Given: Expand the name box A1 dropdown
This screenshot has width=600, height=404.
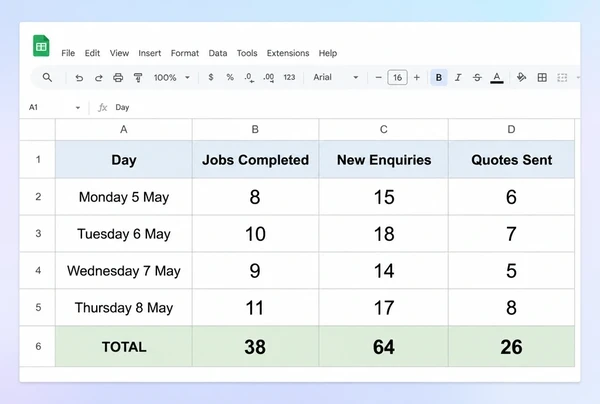Looking at the screenshot, I should [x=78, y=108].
